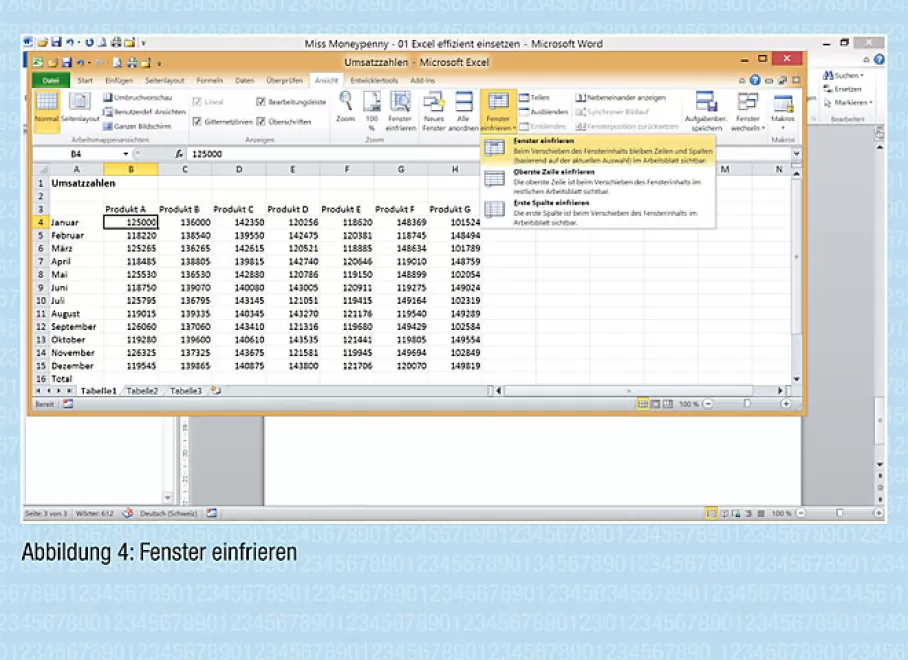Click the Word zoom slider

point(840,513)
